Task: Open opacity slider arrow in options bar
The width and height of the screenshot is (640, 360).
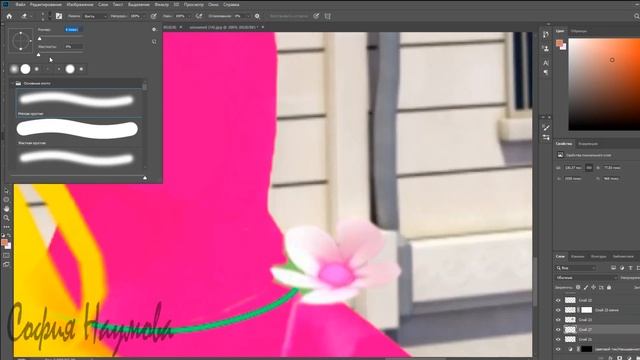Action: 144,16
